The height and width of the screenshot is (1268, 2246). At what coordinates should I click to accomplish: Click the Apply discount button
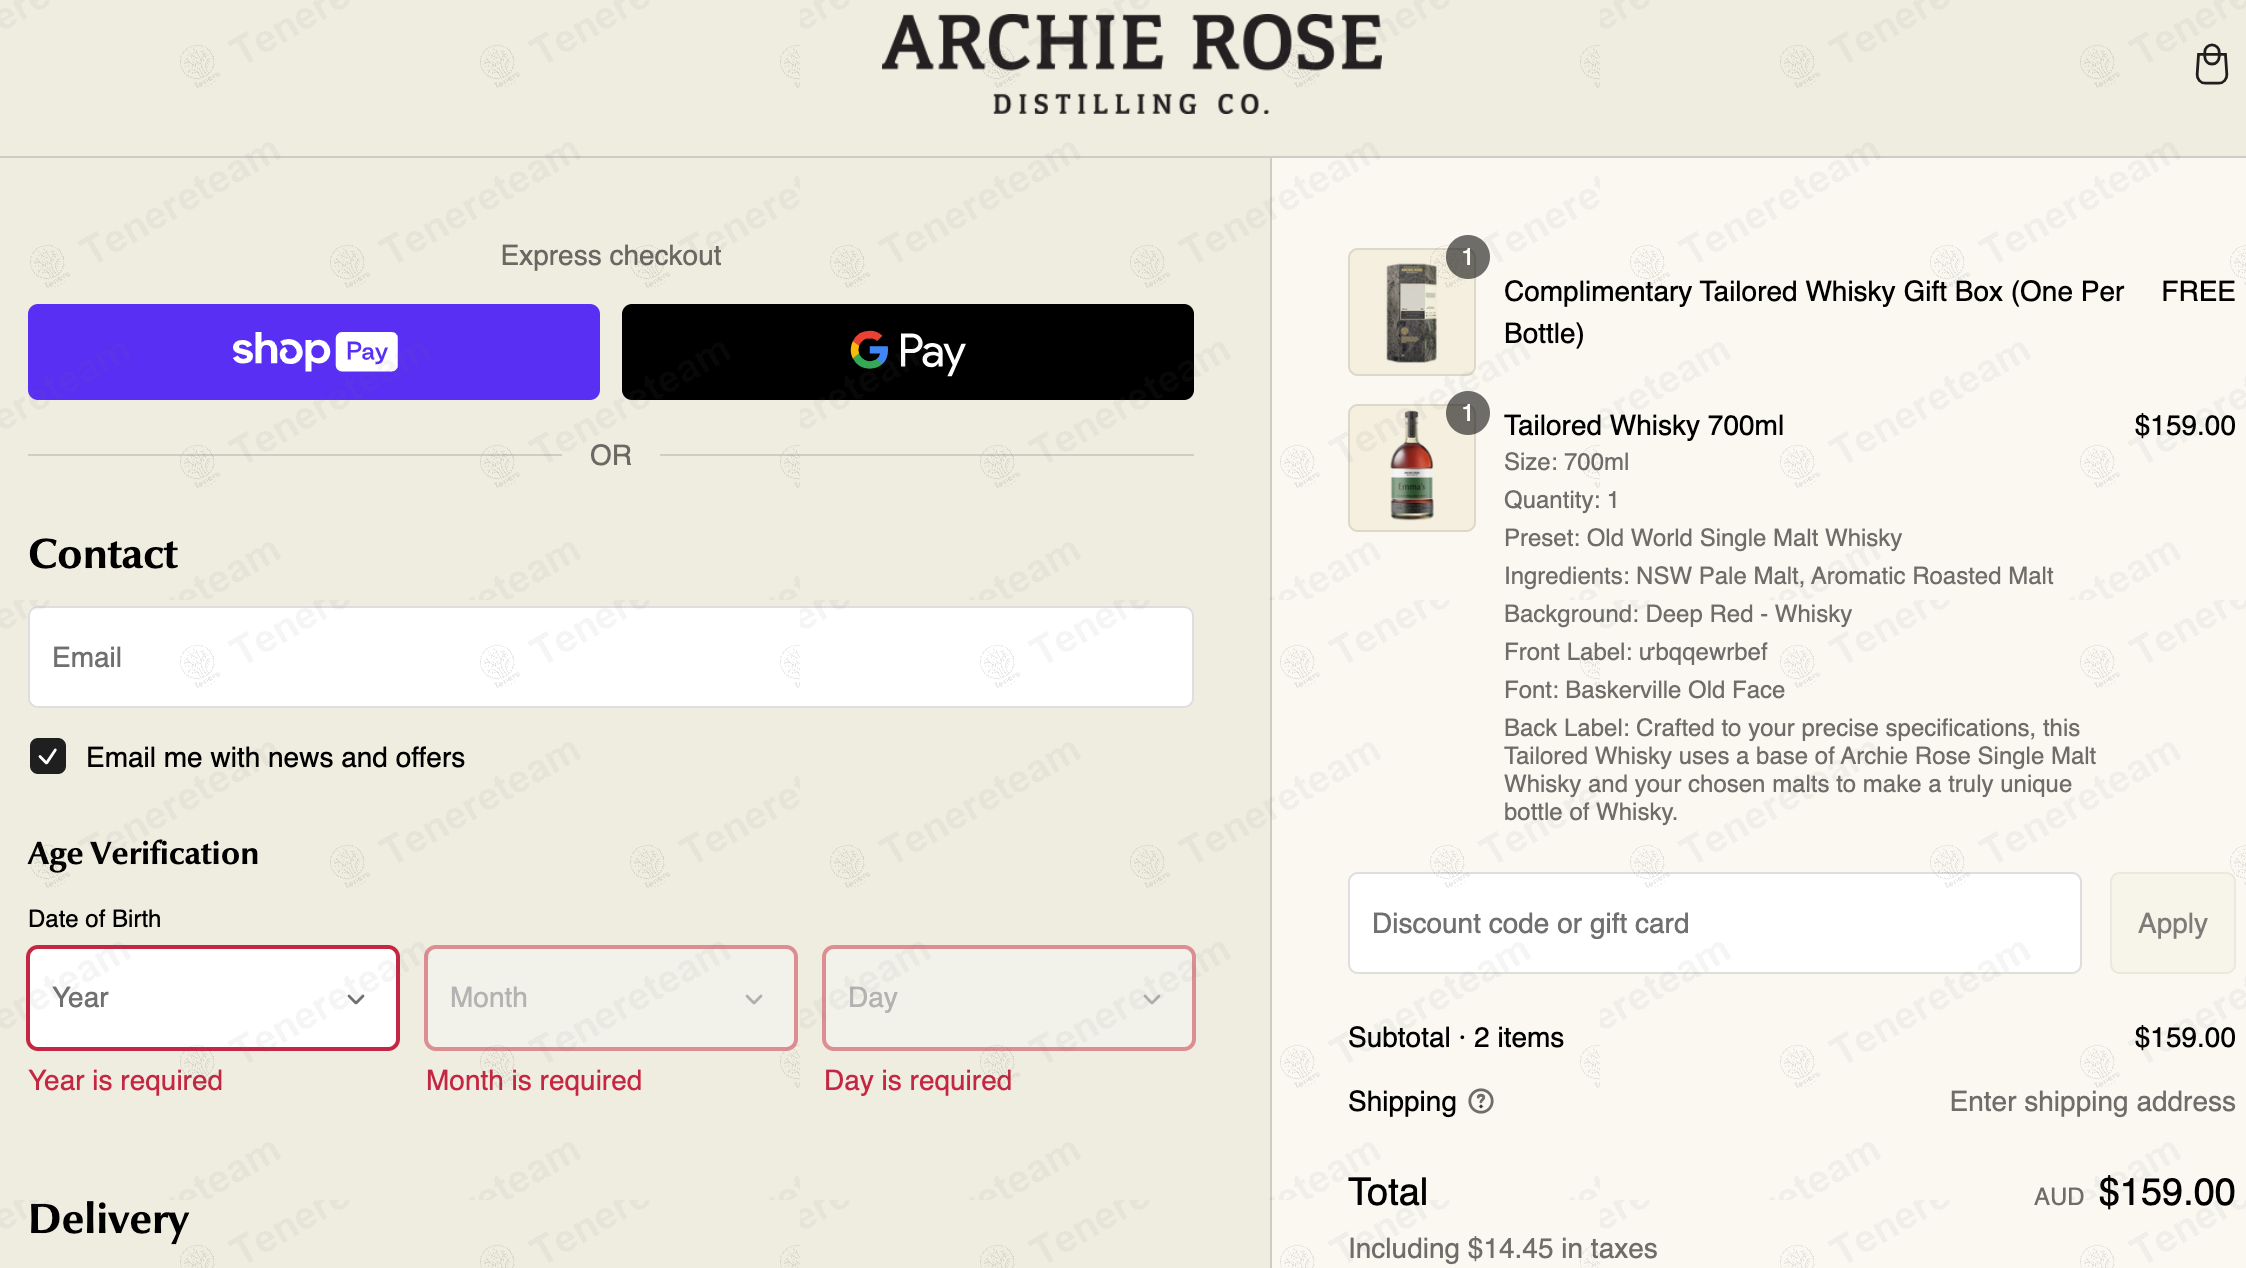click(x=2171, y=923)
